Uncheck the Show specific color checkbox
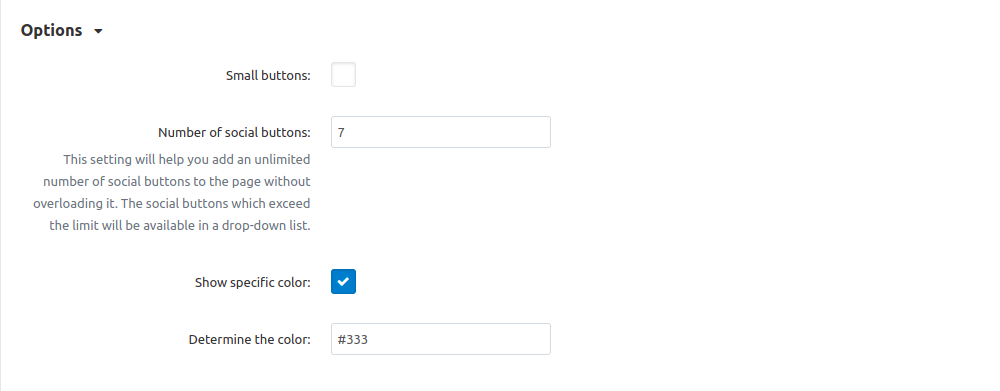The width and height of the screenshot is (1000, 391). tap(343, 281)
